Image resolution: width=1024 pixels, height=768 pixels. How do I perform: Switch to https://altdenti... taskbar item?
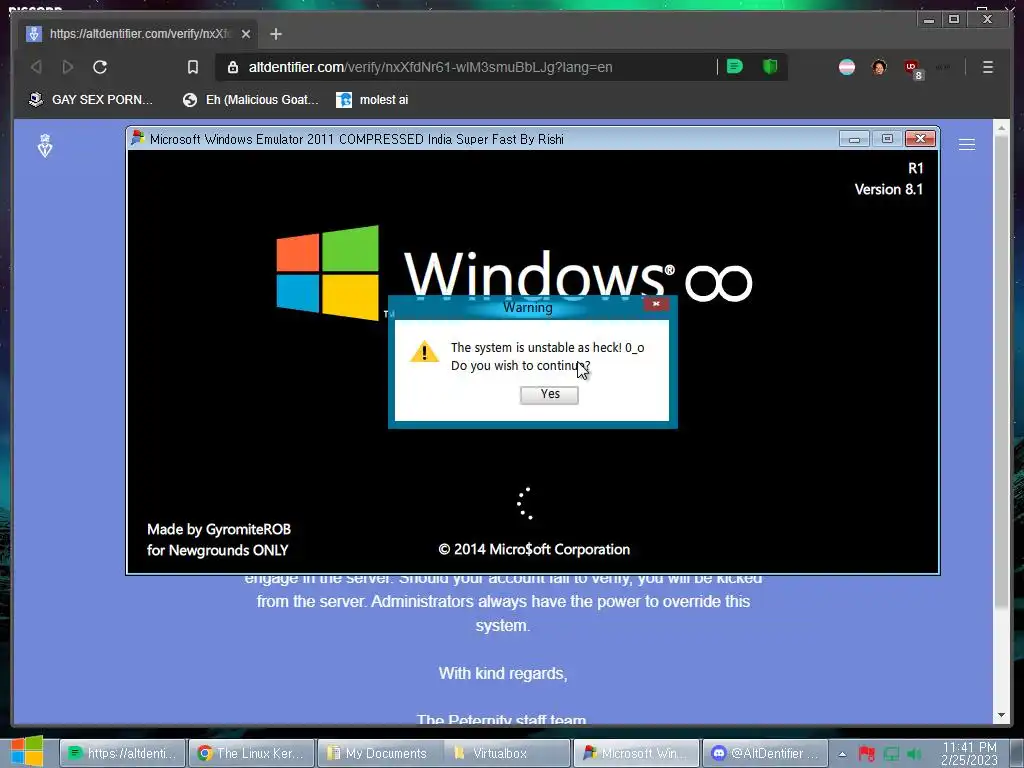click(x=123, y=753)
